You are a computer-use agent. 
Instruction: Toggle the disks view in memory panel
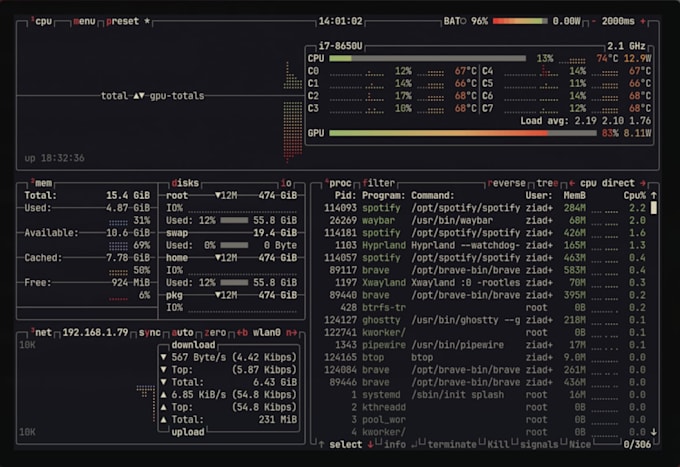pos(185,183)
